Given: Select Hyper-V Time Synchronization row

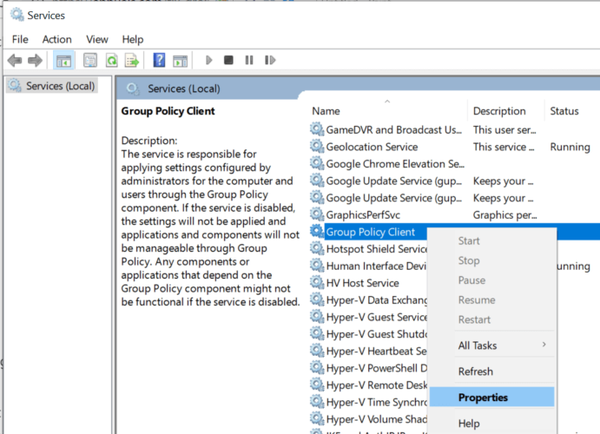Looking at the screenshot, I should click(x=368, y=402).
